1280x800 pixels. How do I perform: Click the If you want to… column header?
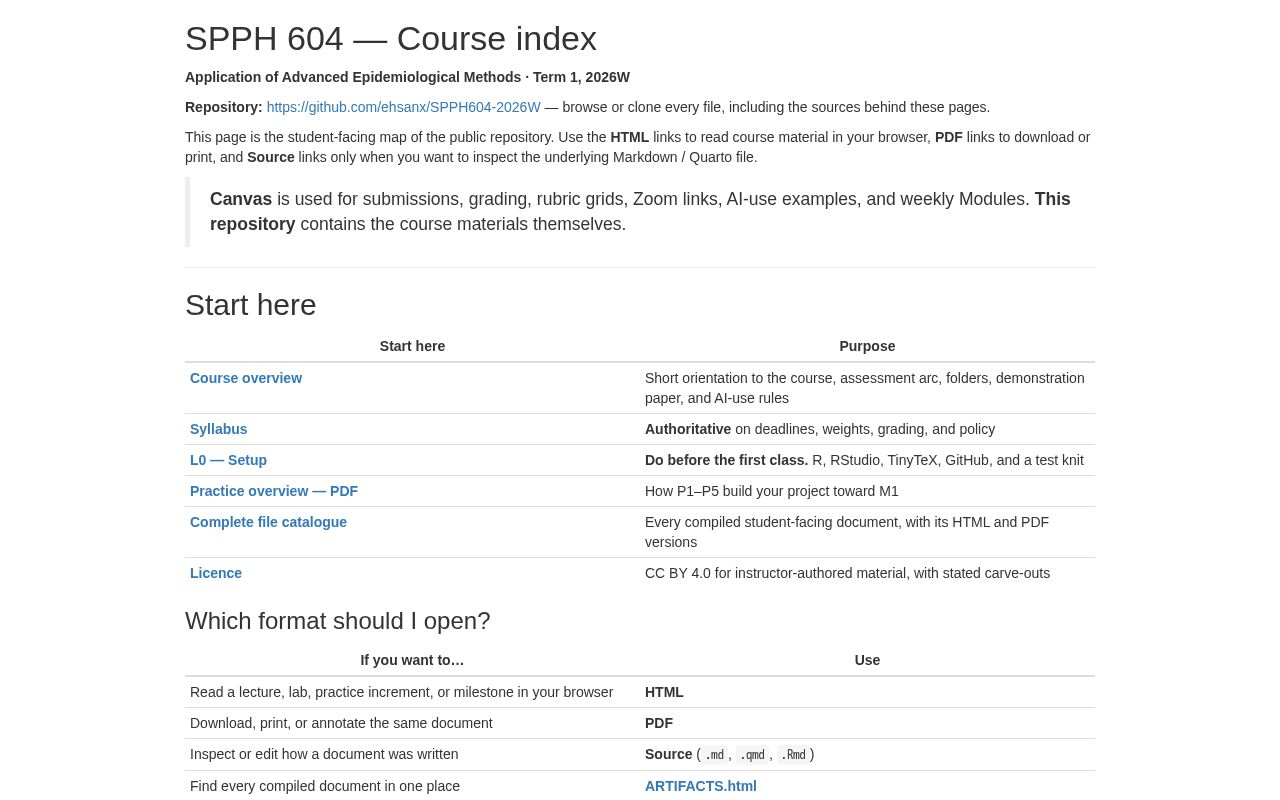coord(412,660)
